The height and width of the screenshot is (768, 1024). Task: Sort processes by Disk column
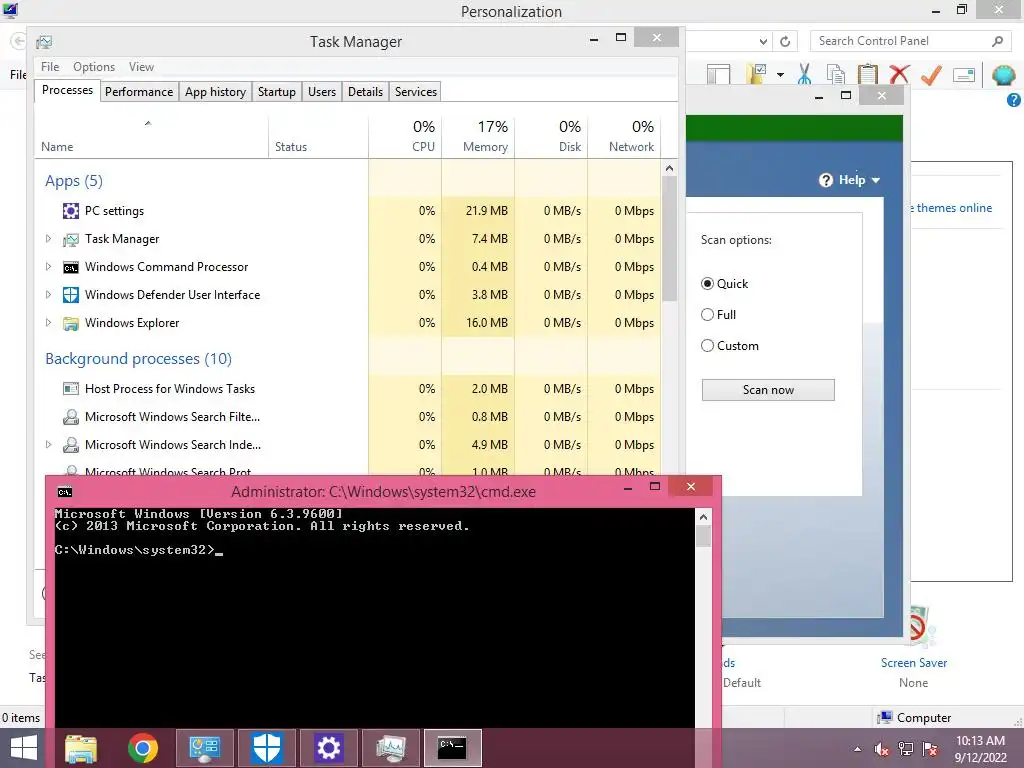pyautogui.click(x=551, y=136)
